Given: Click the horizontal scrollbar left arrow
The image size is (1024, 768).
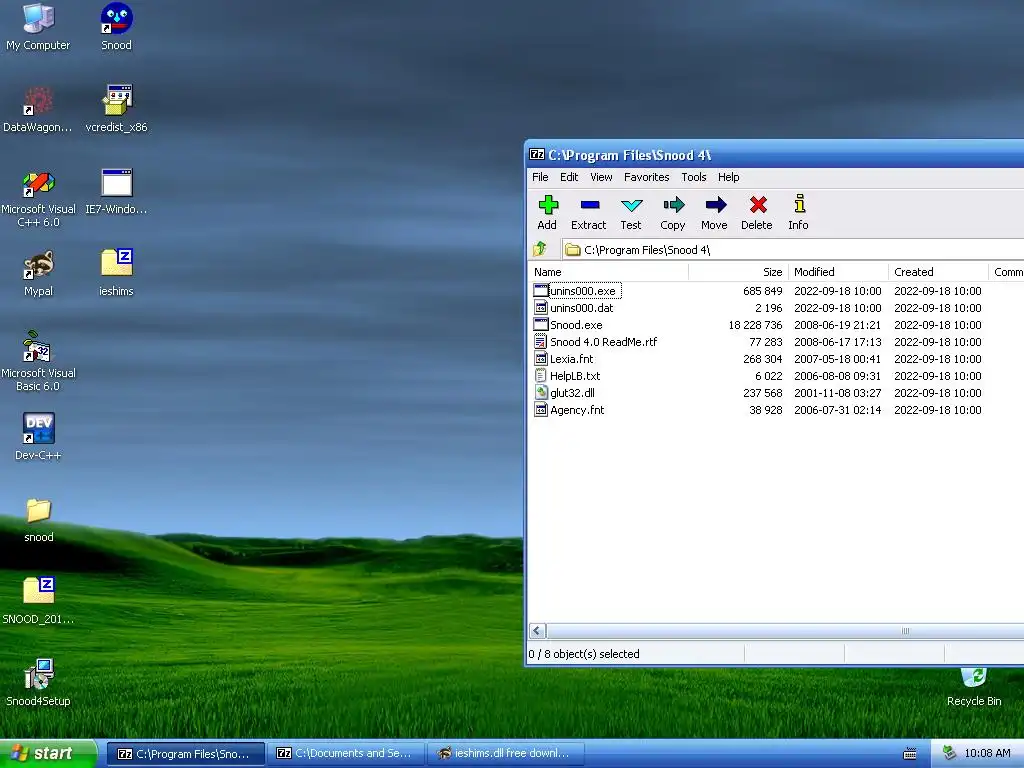Looking at the screenshot, I should pos(537,631).
